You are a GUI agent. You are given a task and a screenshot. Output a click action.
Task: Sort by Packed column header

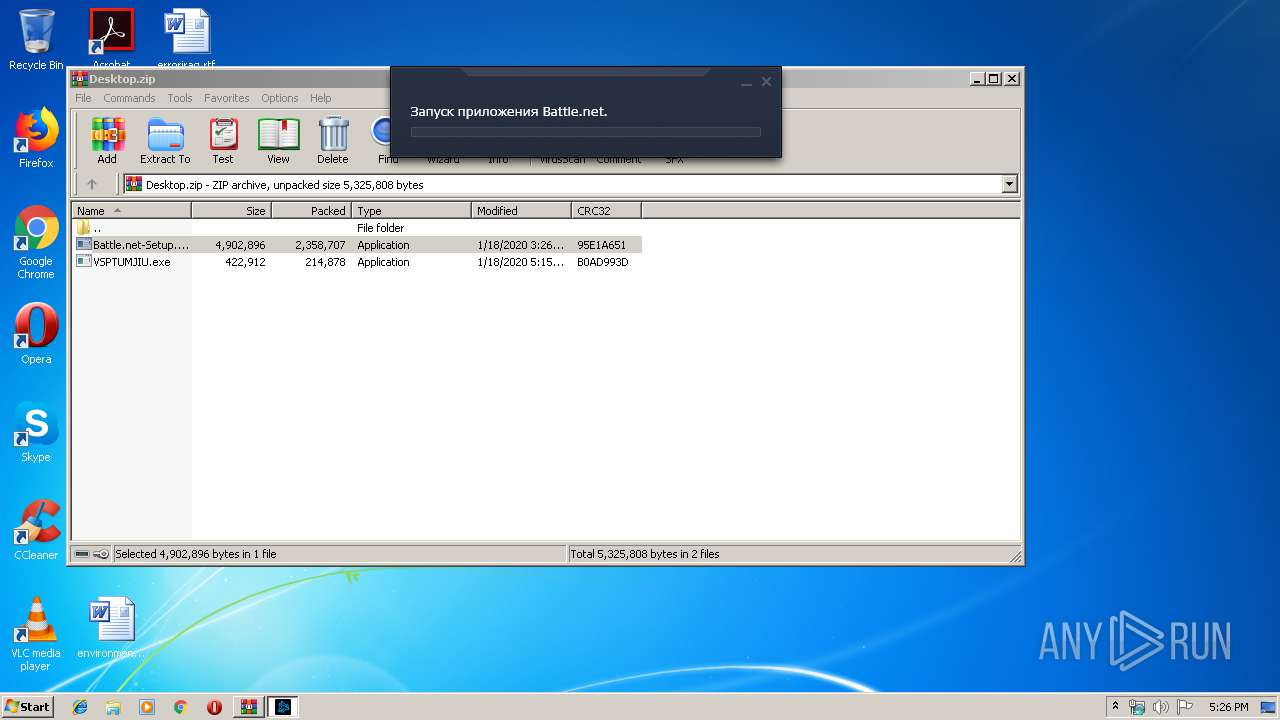click(x=311, y=210)
